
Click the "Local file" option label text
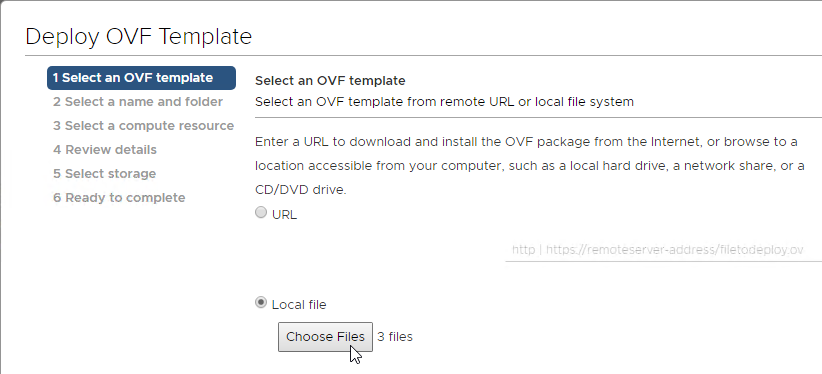tap(299, 305)
